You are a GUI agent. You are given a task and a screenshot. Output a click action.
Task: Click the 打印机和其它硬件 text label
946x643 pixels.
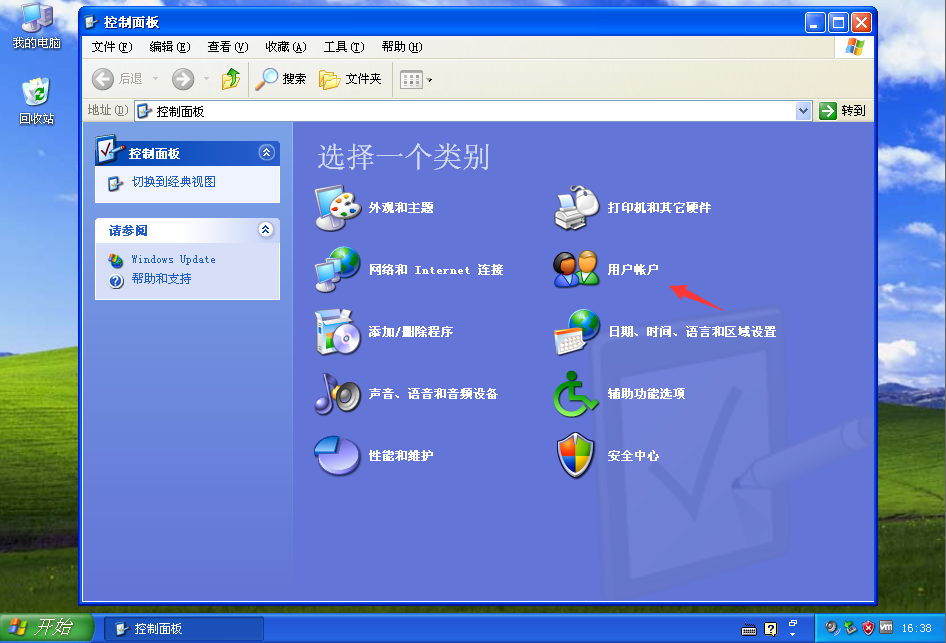659,208
